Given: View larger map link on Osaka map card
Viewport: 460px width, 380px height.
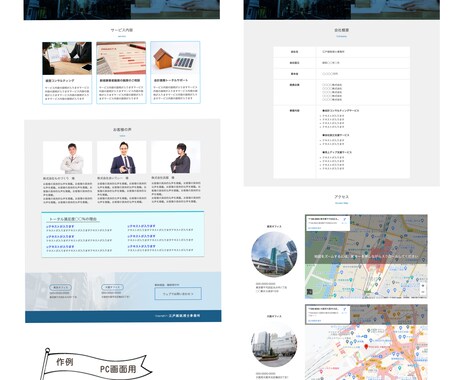Looking at the screenshot, I should click(x=314, y=321).
